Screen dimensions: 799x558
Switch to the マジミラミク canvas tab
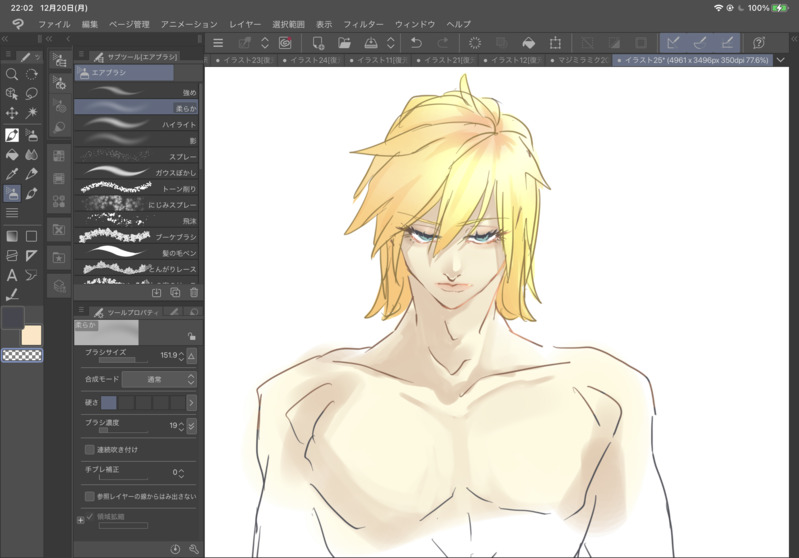coord(580,60)
